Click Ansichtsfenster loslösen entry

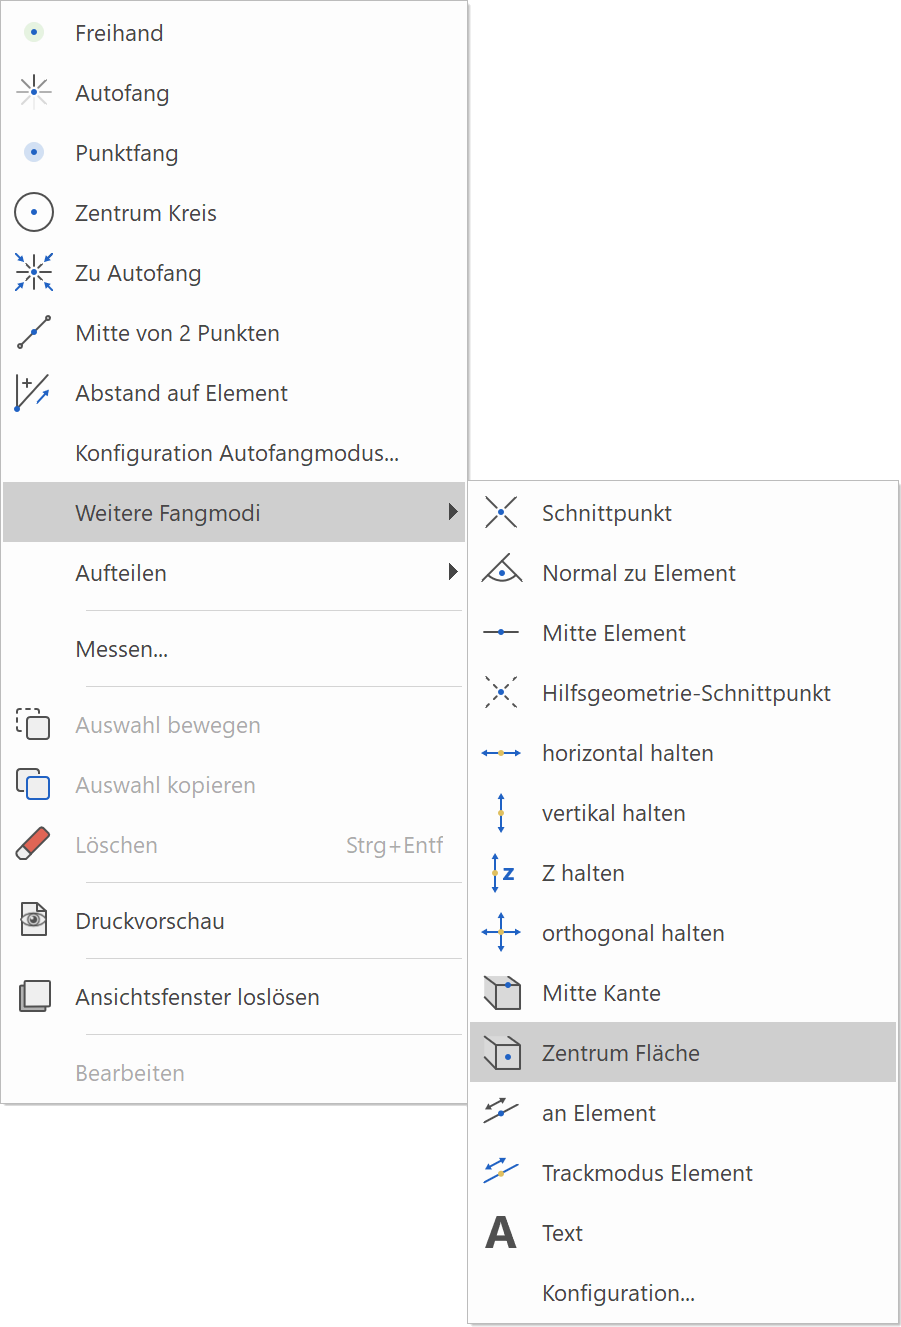pyautogui.click(x=197, y=997)
